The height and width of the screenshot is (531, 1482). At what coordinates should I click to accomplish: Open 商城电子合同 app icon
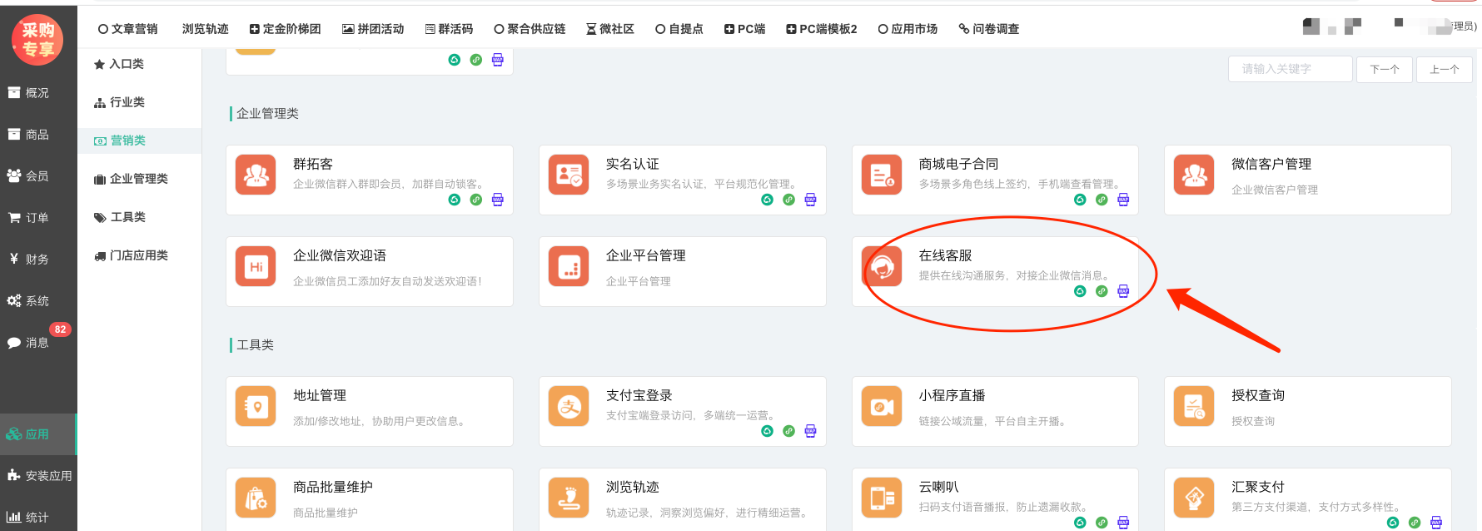[881, 174]
